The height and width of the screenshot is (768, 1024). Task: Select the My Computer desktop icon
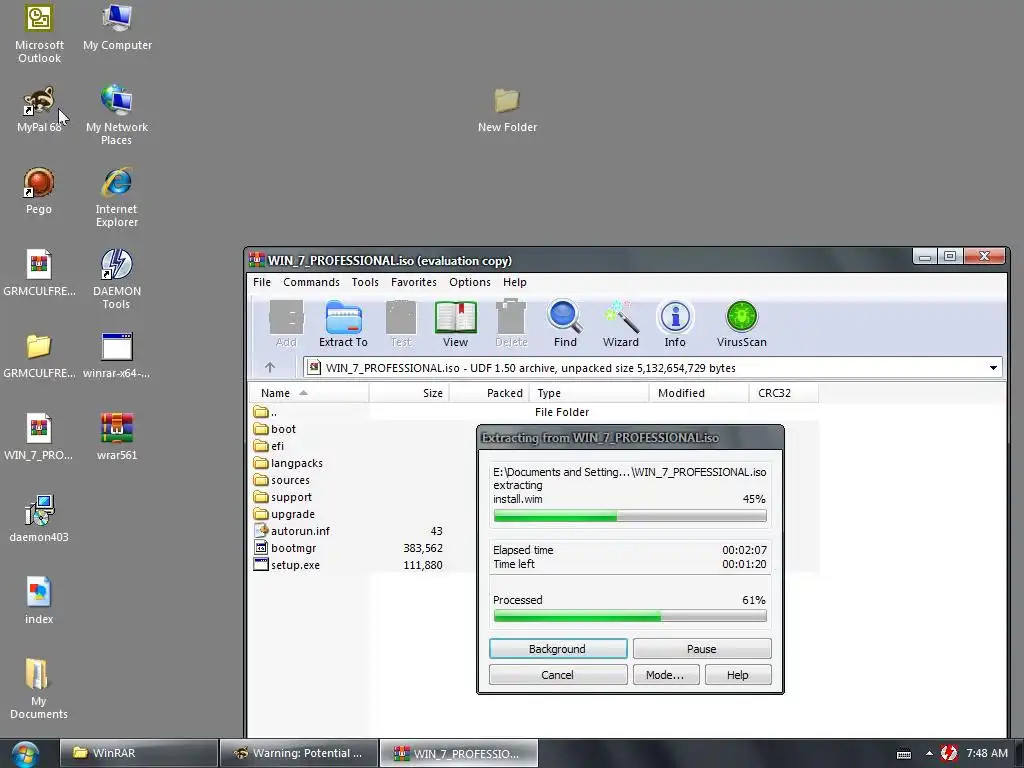(118, 27)
